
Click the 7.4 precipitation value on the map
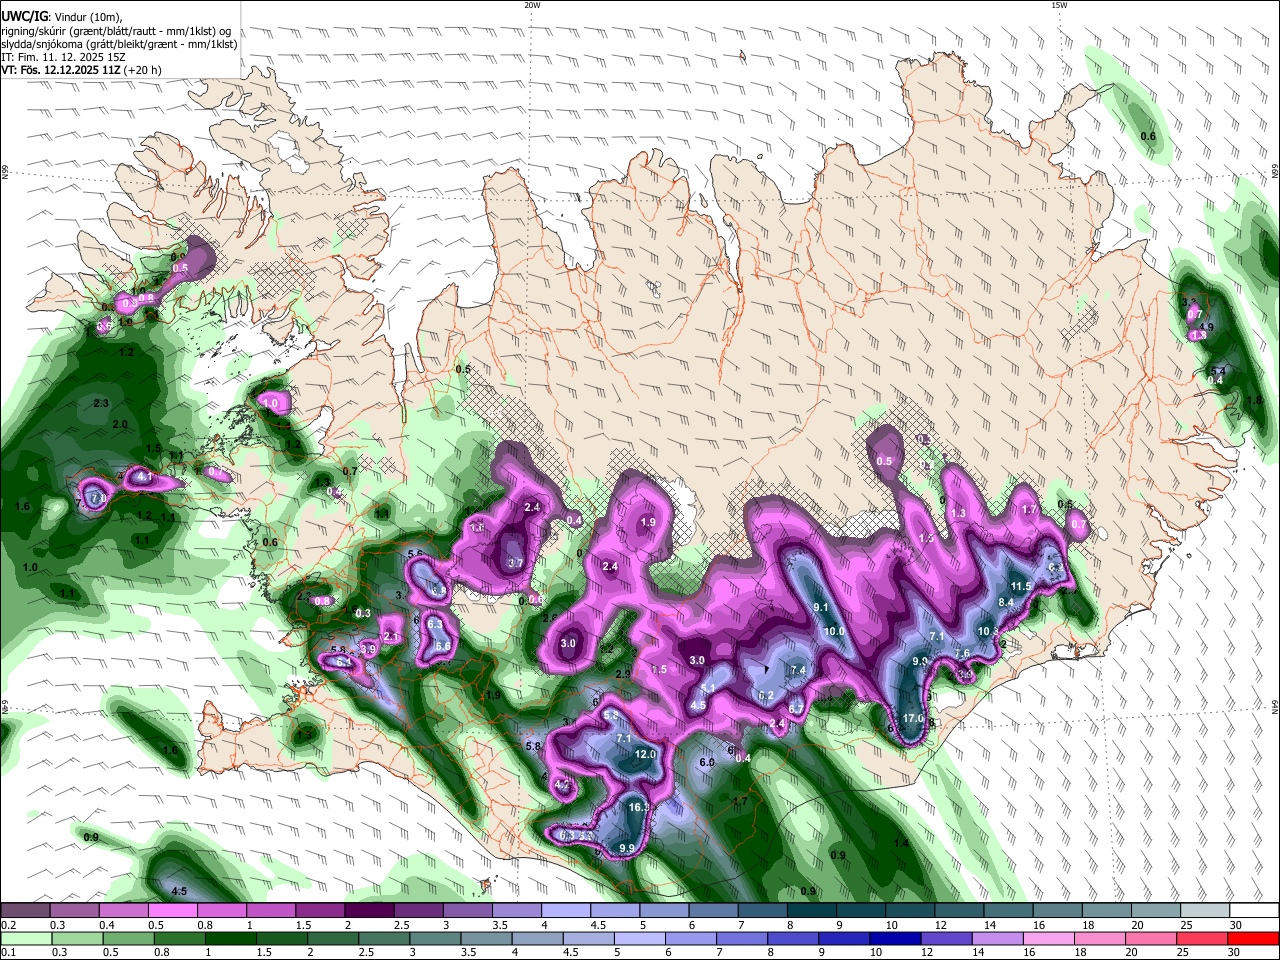coord(798,670)
